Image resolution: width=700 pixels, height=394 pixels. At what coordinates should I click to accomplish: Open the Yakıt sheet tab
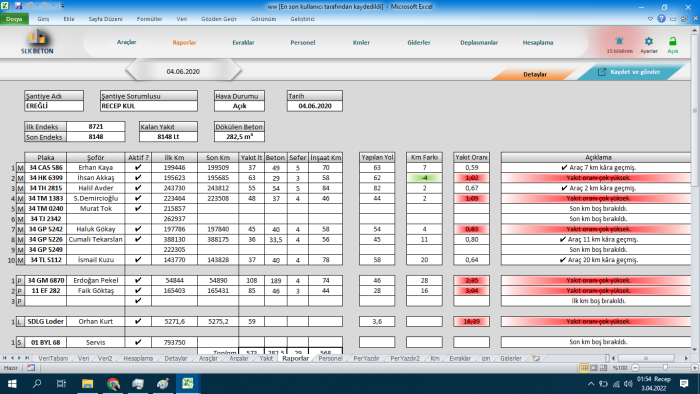coord(266,358)
